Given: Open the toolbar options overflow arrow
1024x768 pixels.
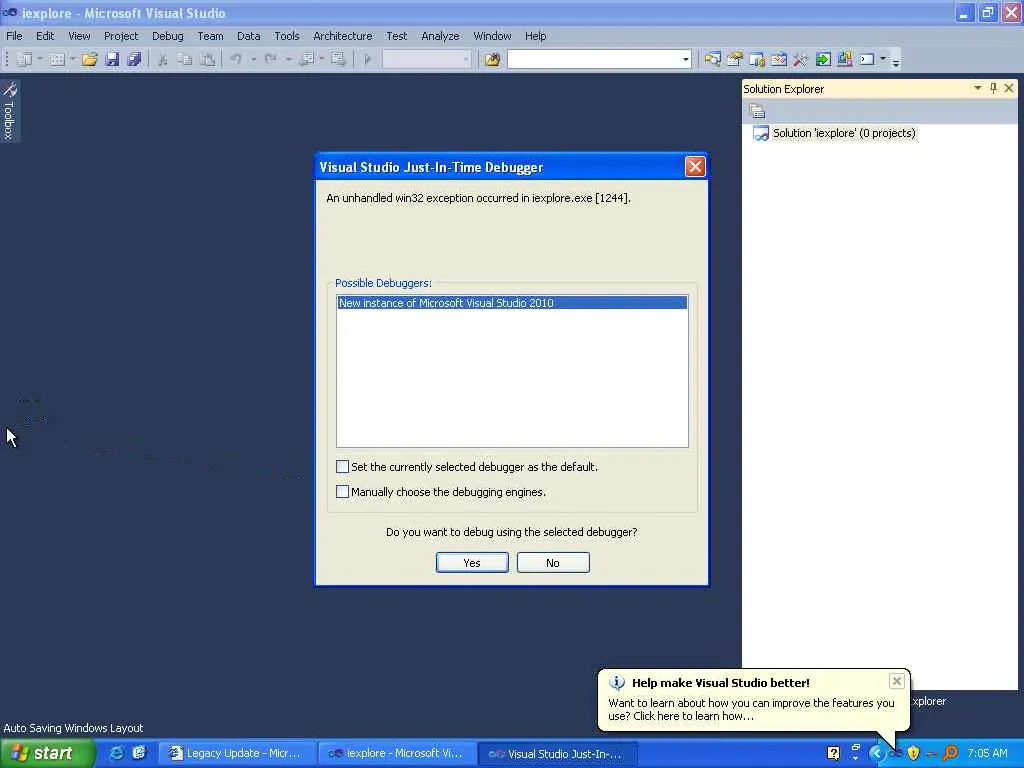Looking at the screenshot, I should point(896,63).
